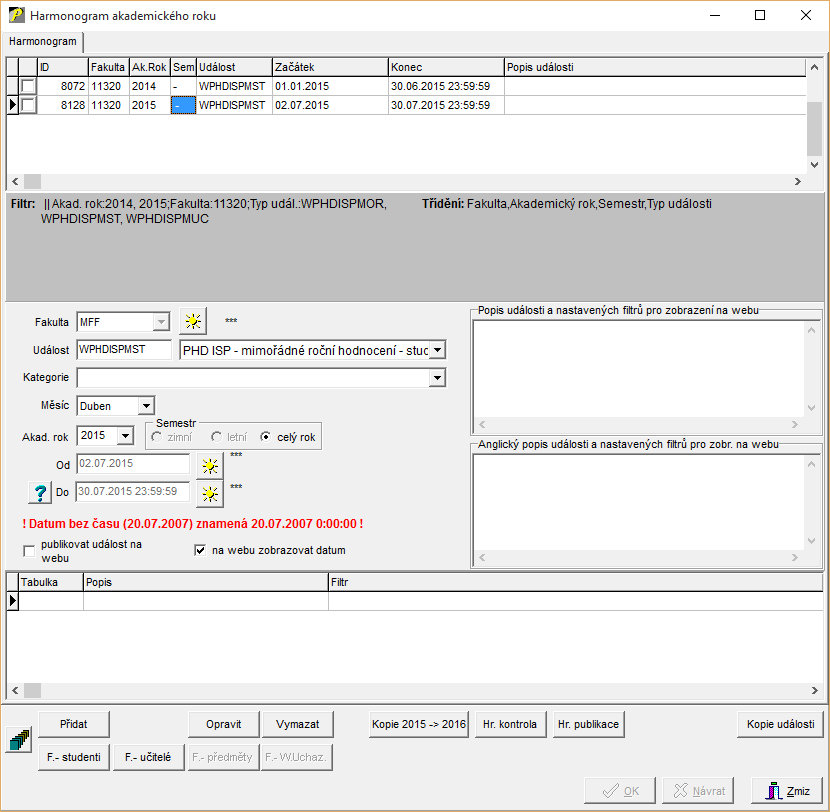Viewport: 830px width, 812px height.
Task: Click Kopie 2015 -> 2016 button
Action: tap(418, 724)
